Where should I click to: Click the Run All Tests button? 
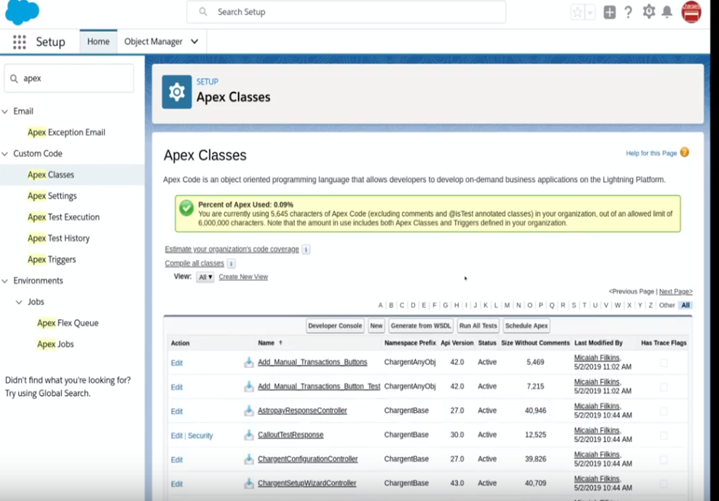pos(477,326)
